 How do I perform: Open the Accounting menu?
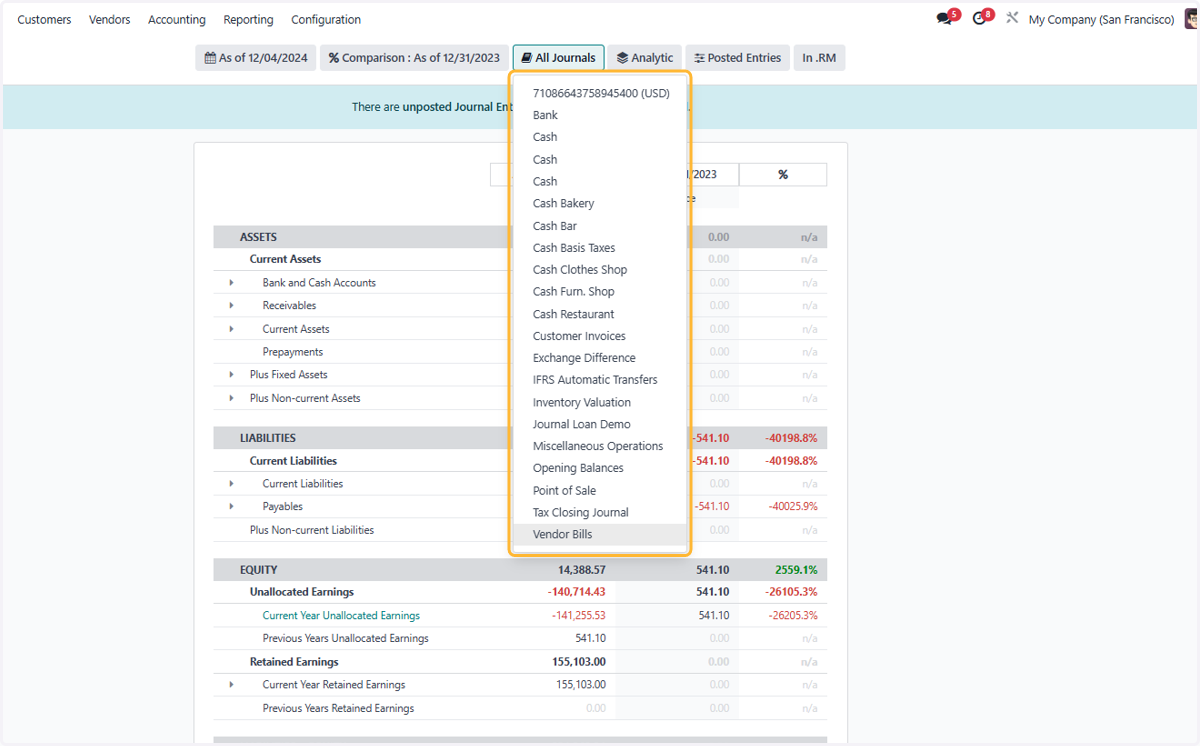click(177, 20)
